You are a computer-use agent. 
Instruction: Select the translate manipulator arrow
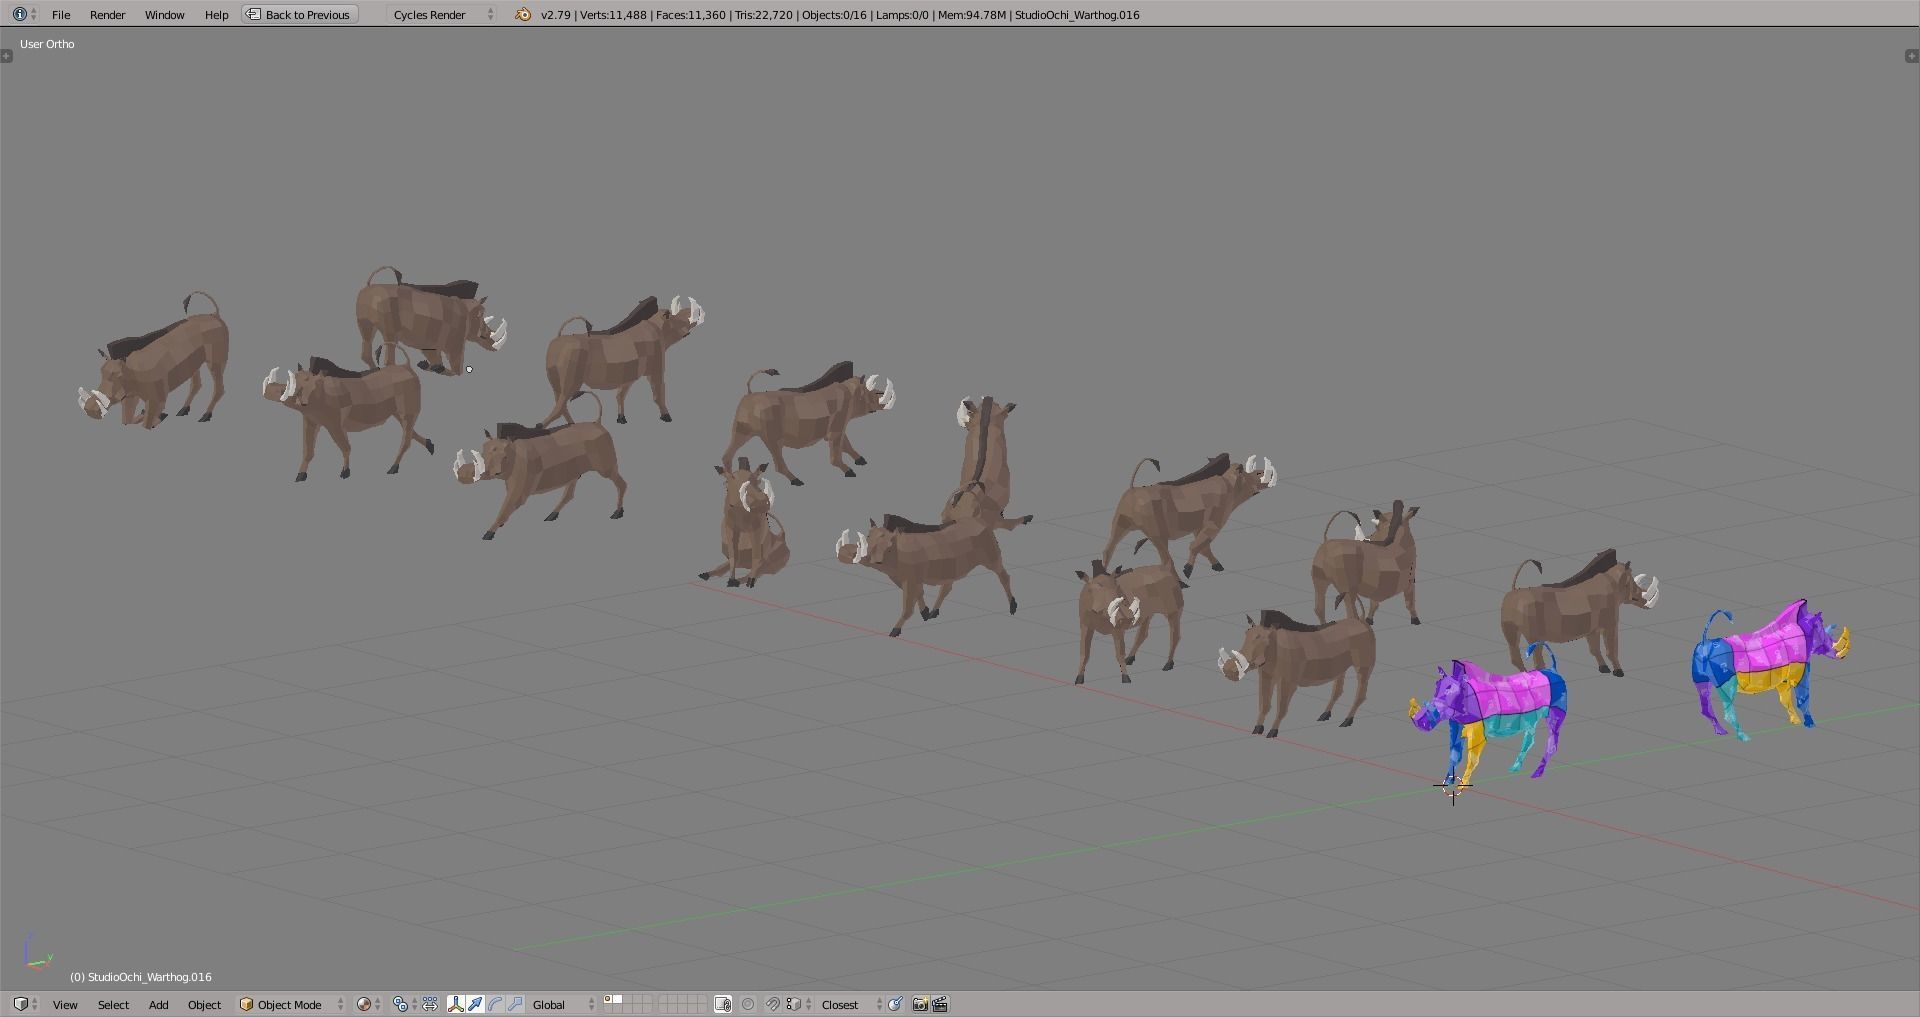[476, 1005]
